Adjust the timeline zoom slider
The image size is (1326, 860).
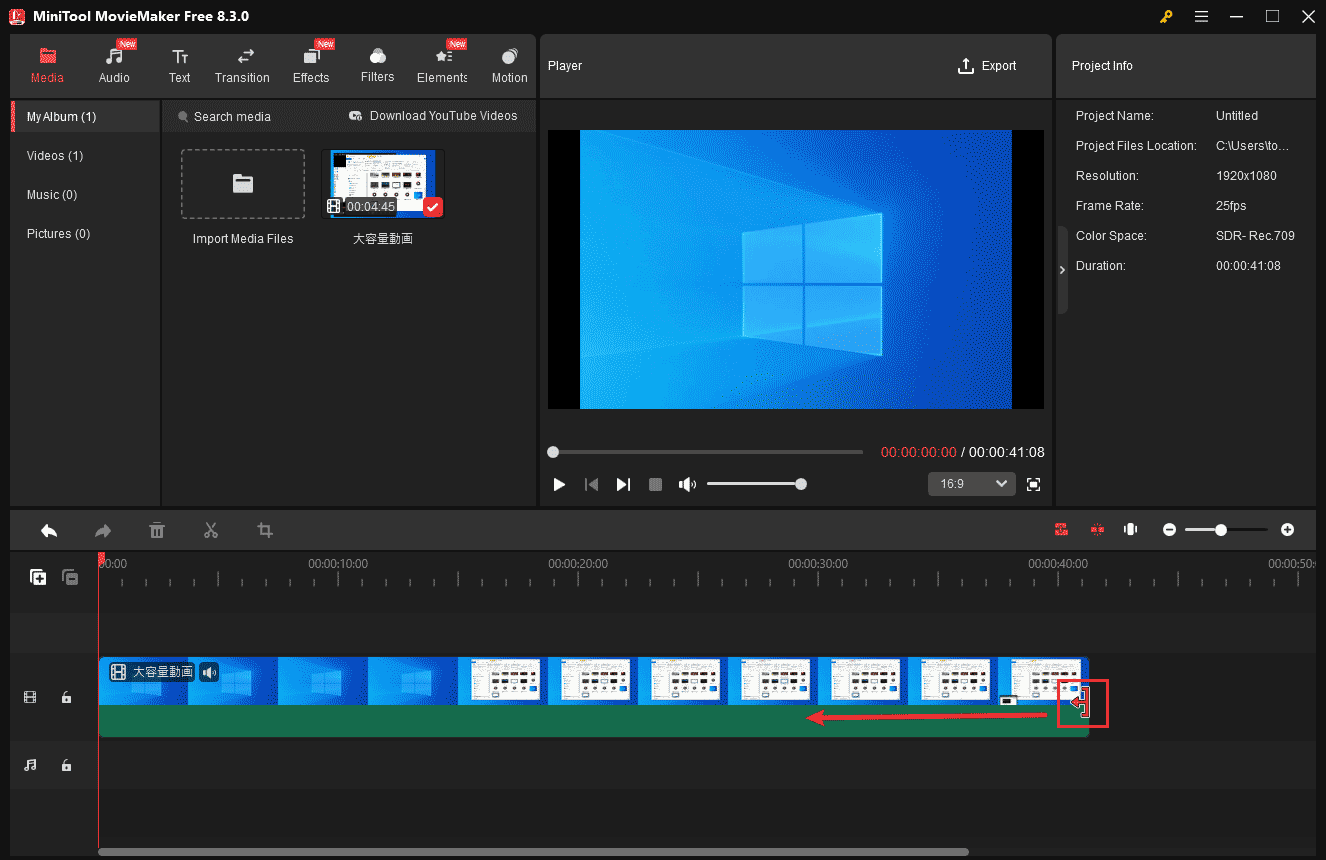click(x=1226, y=529)
